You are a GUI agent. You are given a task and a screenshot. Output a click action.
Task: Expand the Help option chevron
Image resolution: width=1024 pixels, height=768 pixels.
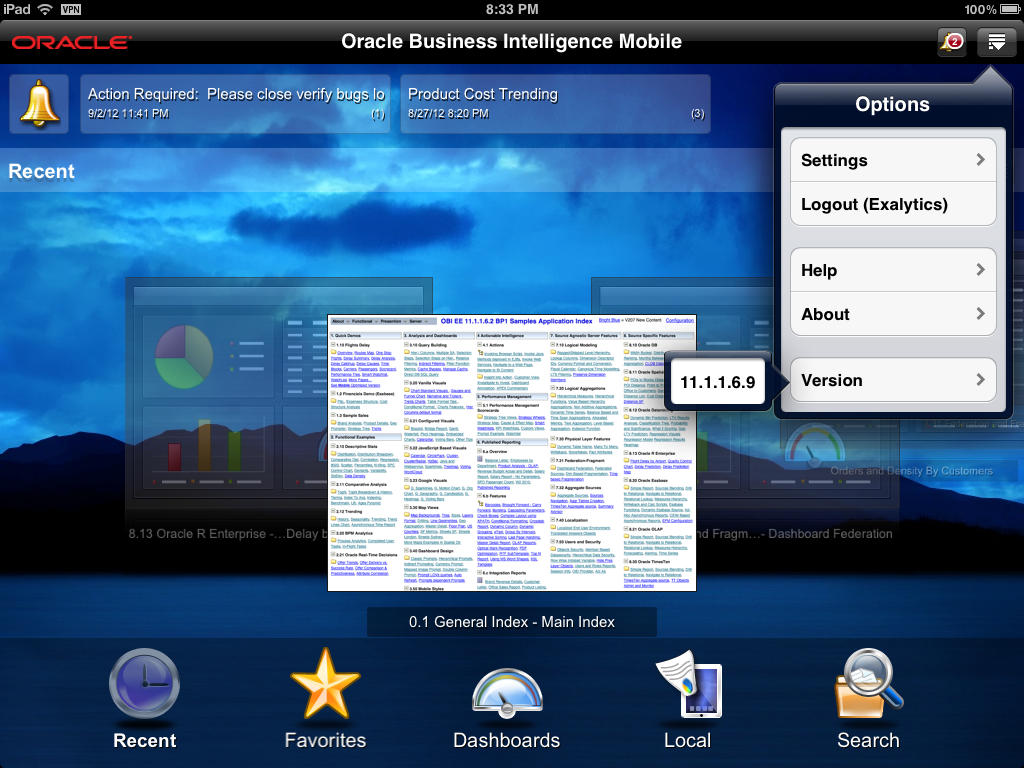click(980, 269)
